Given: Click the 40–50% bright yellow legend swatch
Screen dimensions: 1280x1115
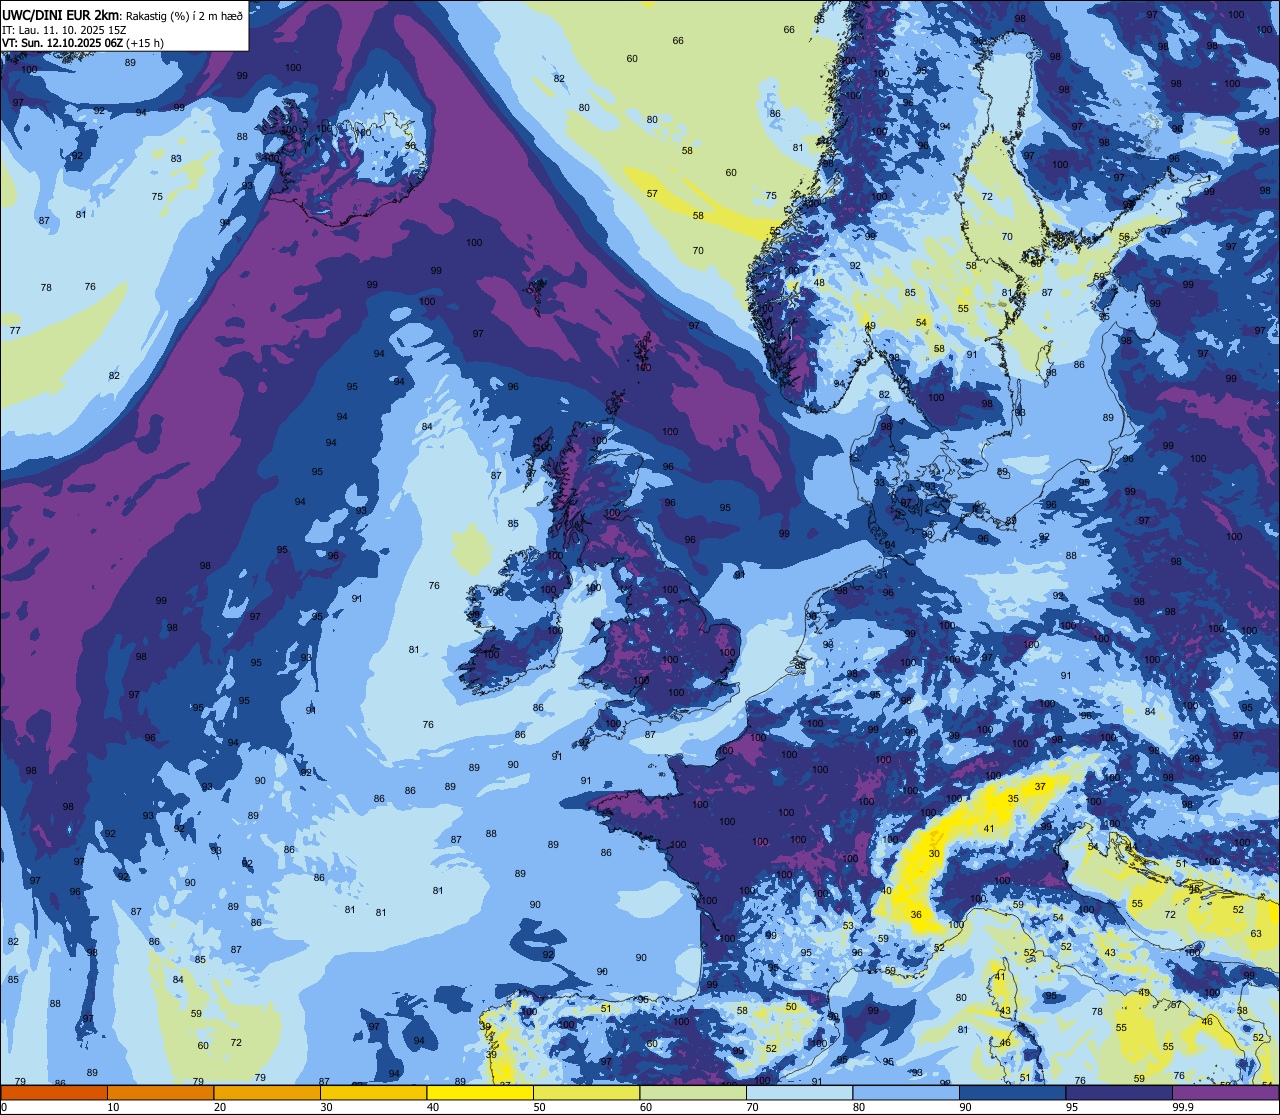Looking at the screenshot, I should pyautogui.click(x=480, y=1092).
